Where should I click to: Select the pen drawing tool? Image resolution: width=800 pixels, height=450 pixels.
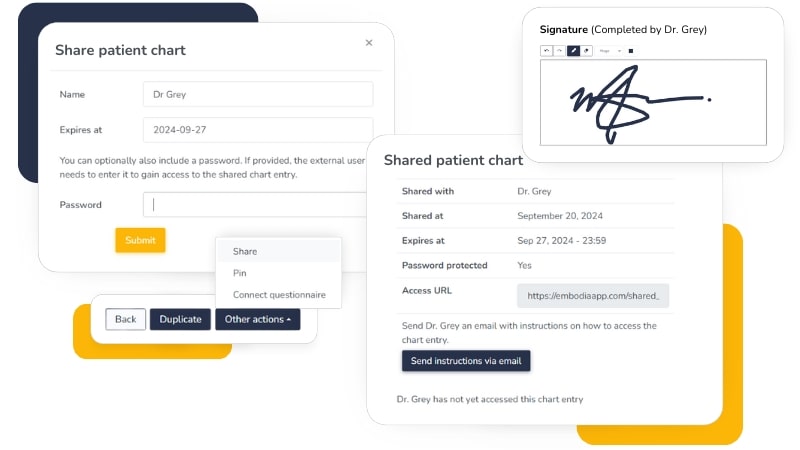(573, 50)
